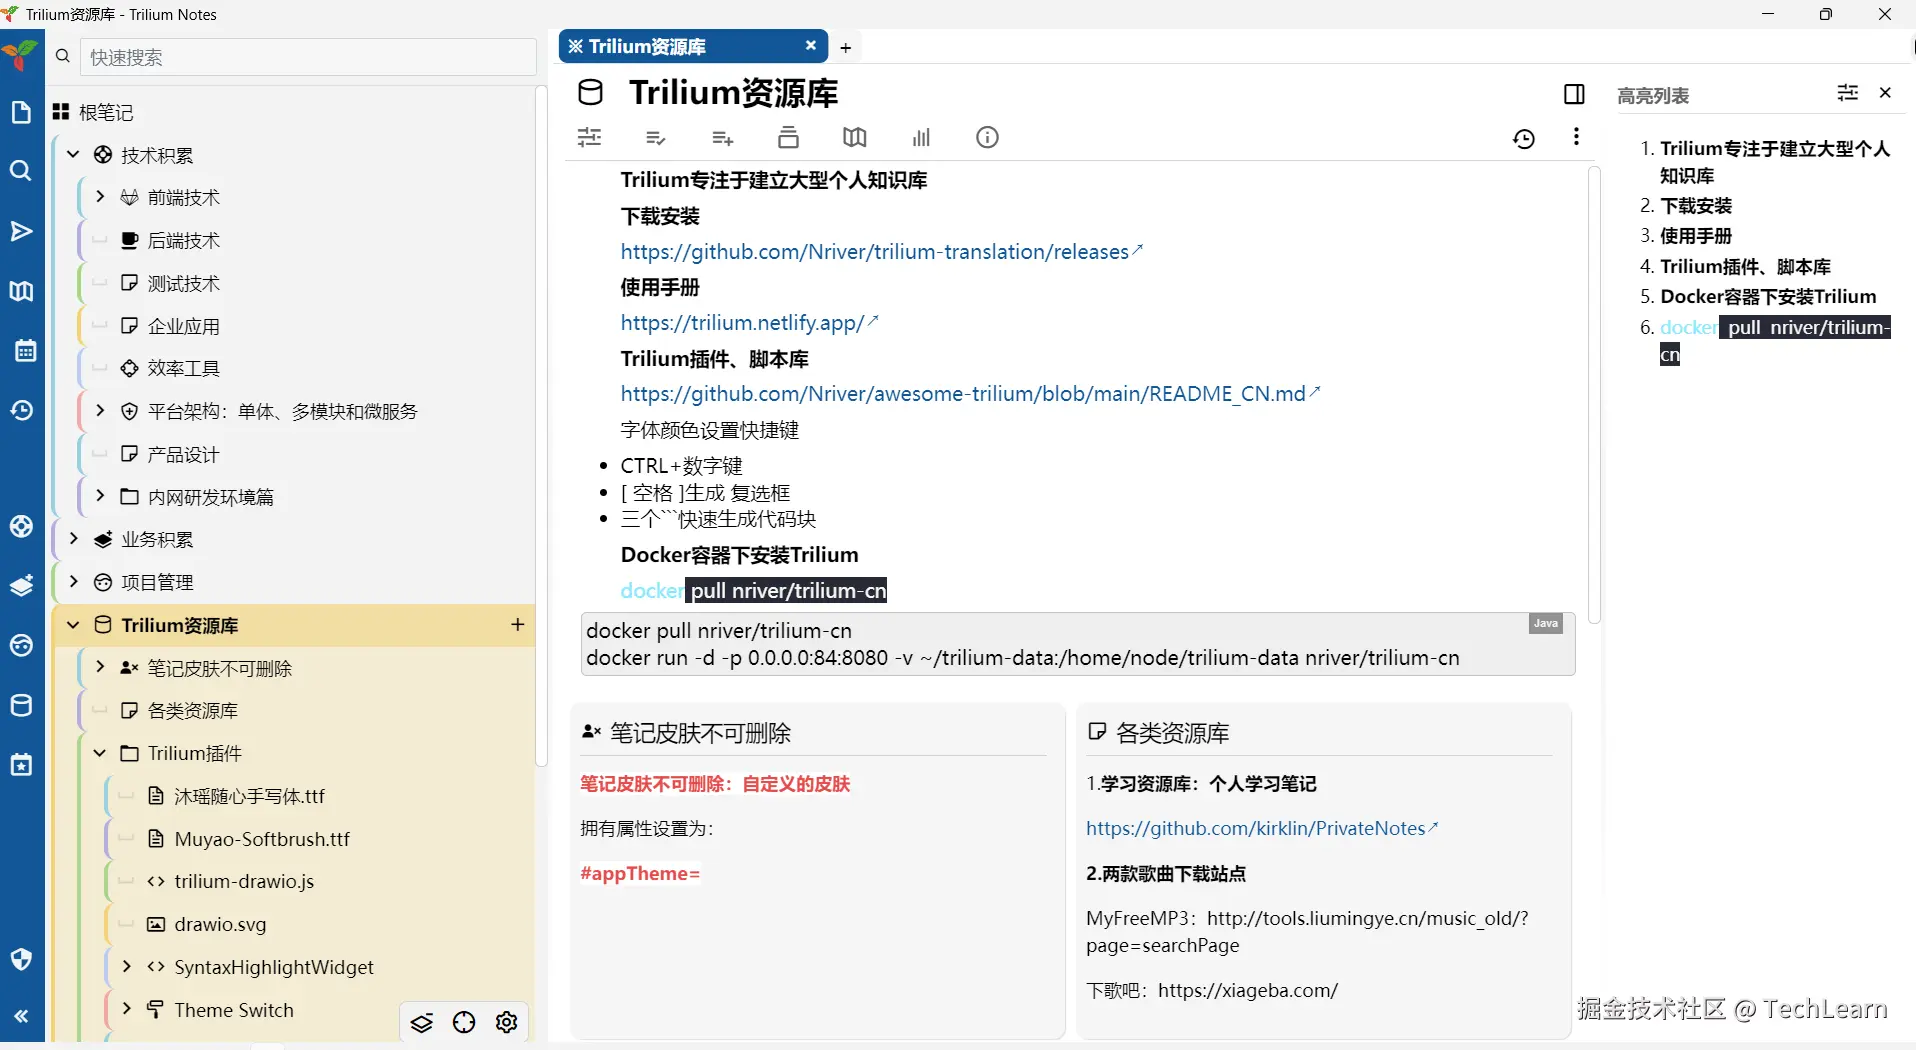Image resolution: width=1916 pixels, height=1050 pixels.
Task: Open the note info ribbon tab
Action: (x=987, y=138)
